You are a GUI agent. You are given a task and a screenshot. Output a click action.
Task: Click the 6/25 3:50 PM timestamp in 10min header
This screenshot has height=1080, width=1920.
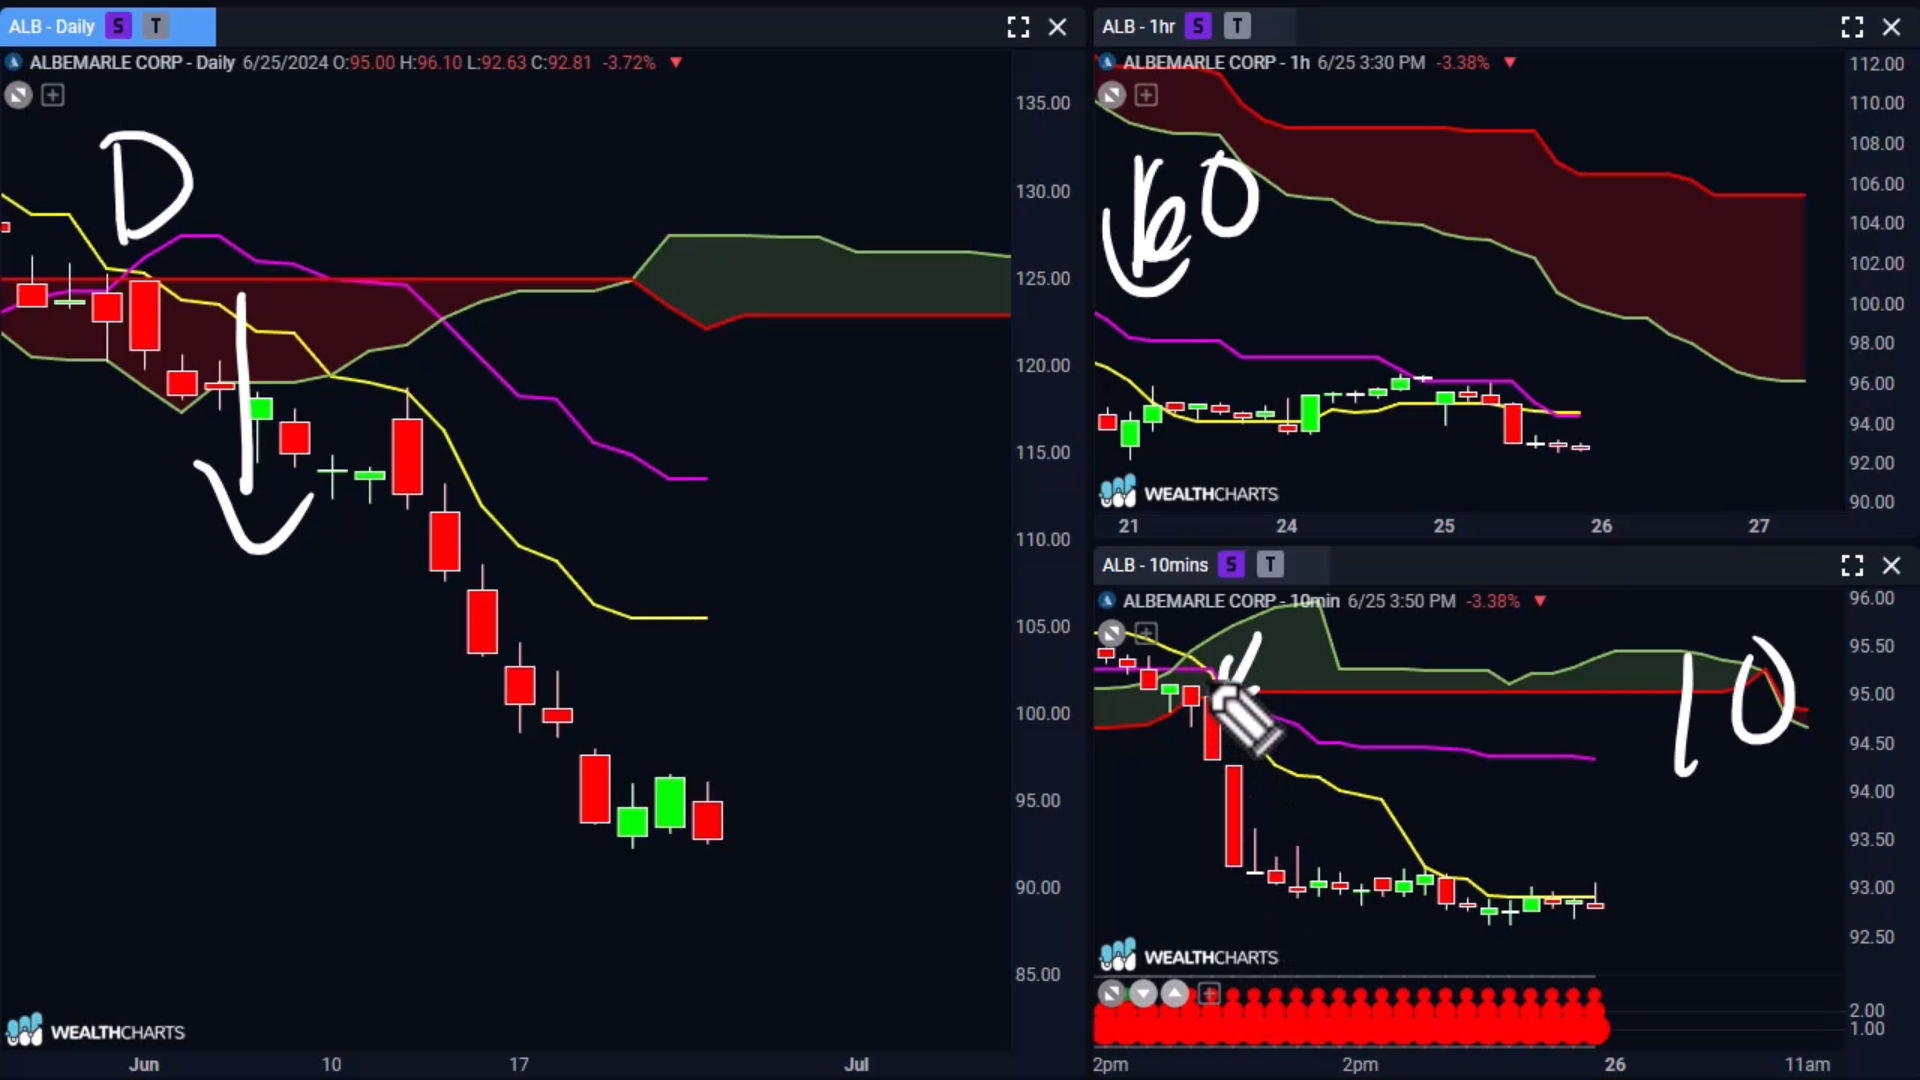[1401, 600]
